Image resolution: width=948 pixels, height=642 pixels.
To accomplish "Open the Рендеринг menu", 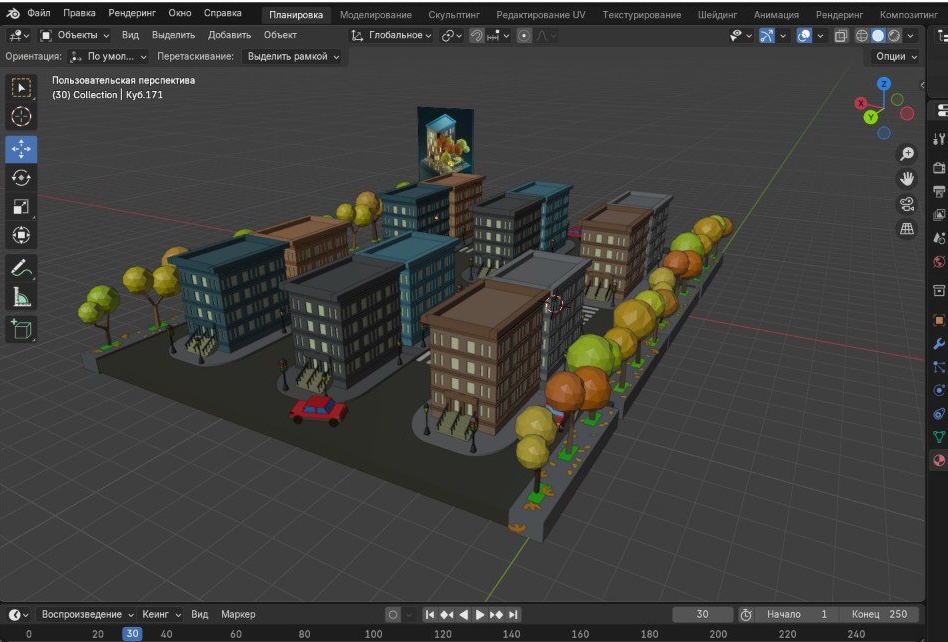I will [132, 14].
